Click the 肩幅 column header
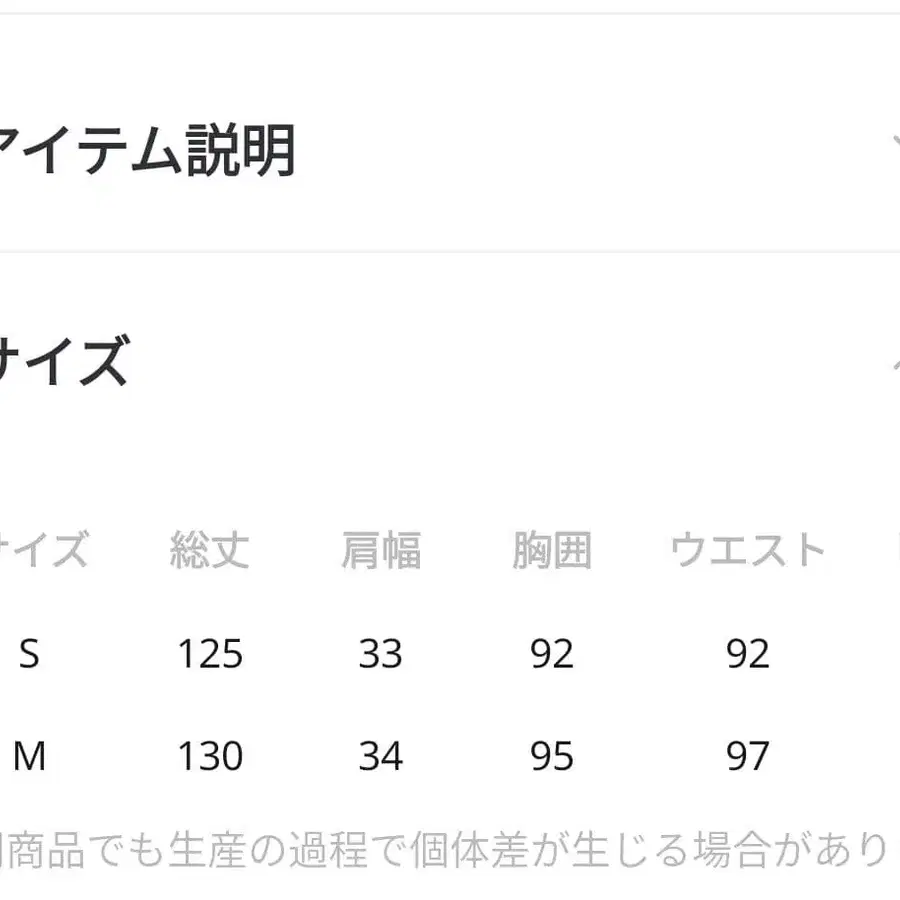This screenshot has height=900, width=900. click(378, 548)
